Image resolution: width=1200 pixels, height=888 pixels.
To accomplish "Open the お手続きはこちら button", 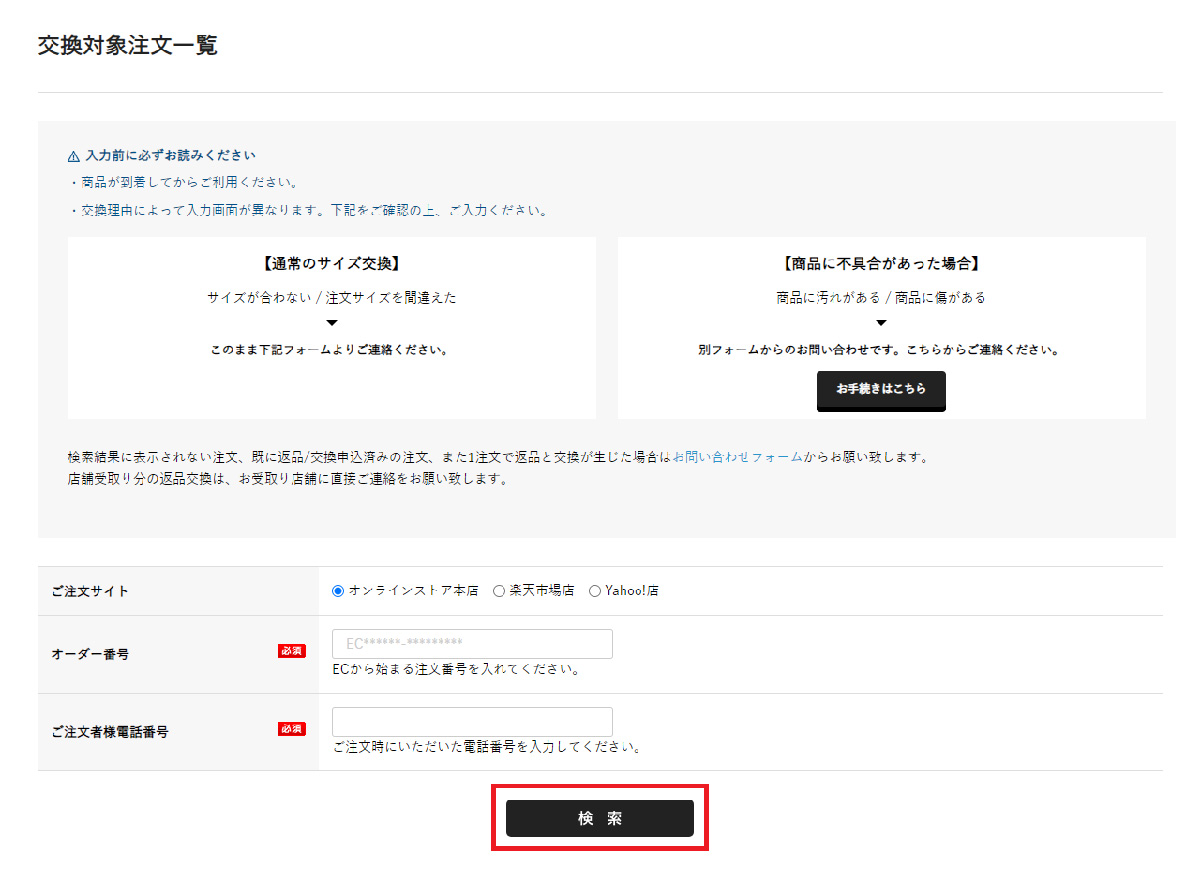I will click(x=881, y=389).
